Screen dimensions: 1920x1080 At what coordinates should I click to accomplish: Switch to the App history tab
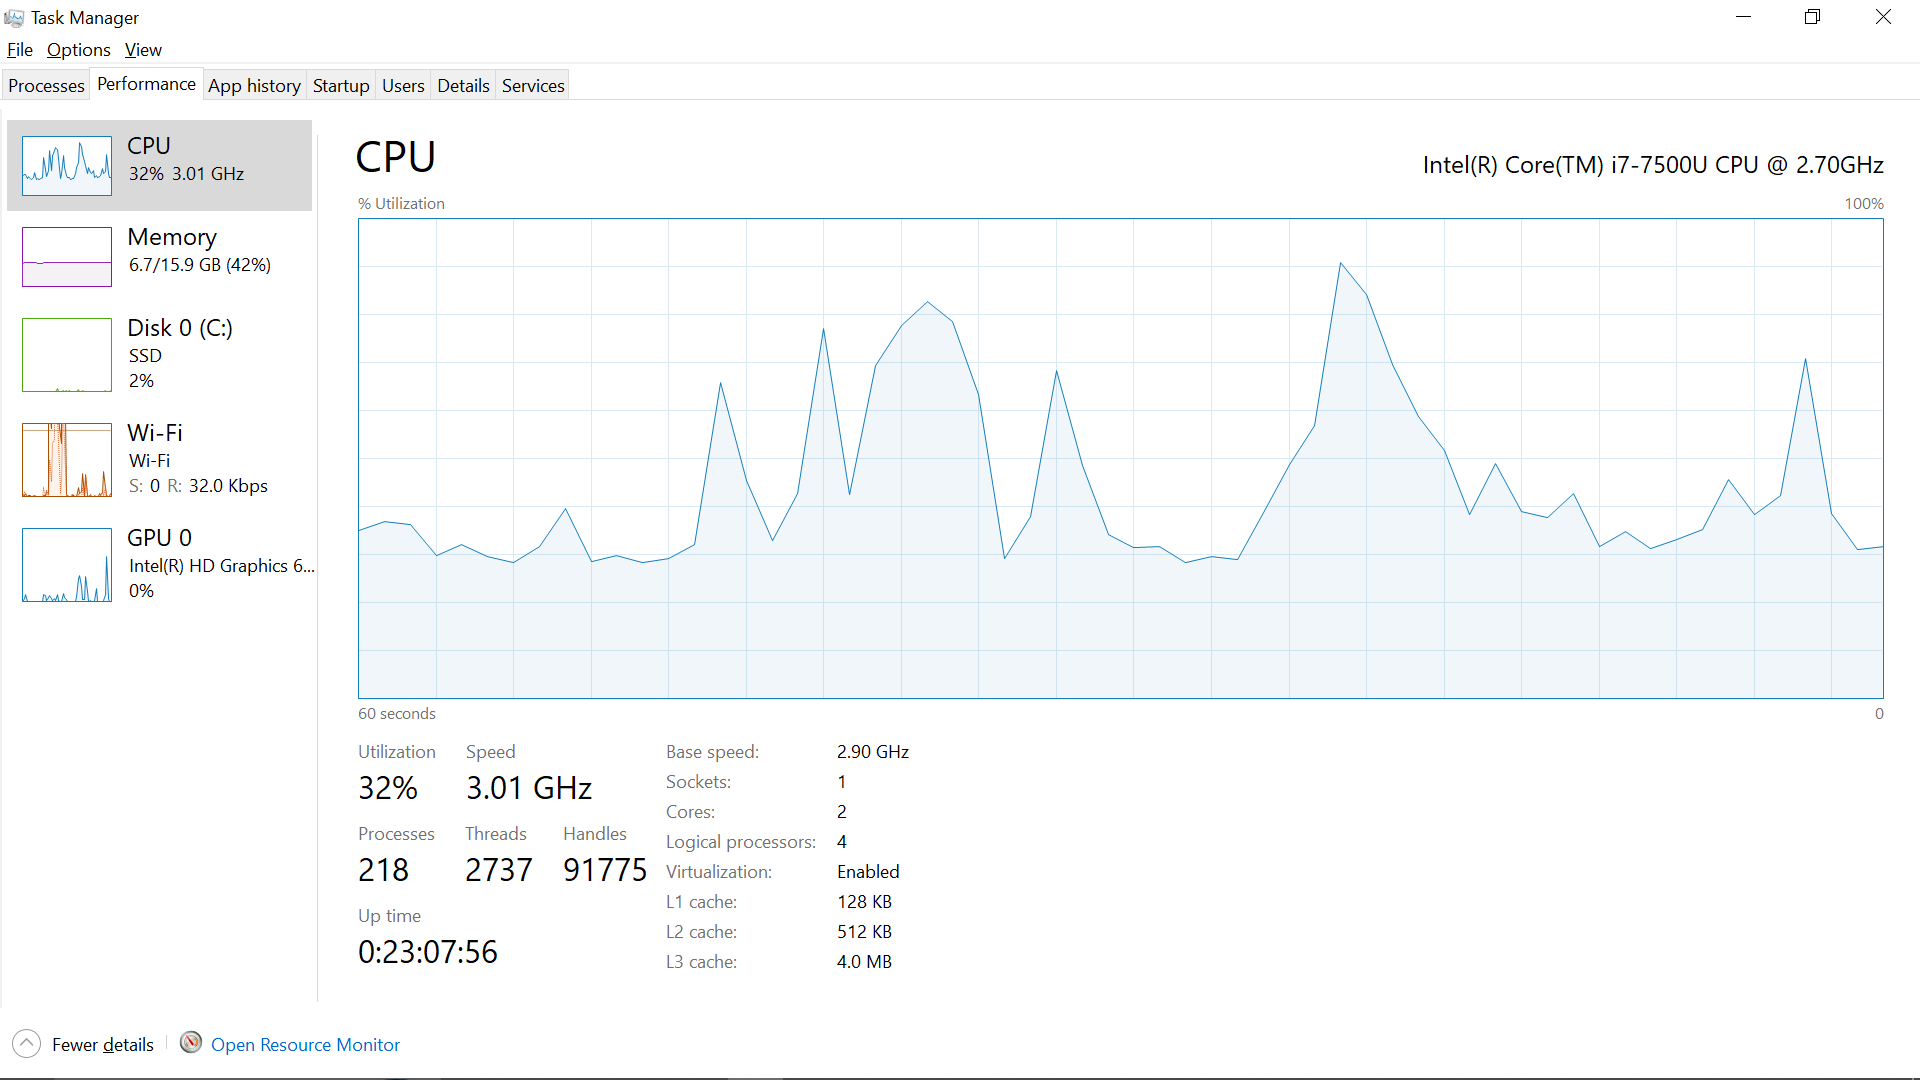coord(254,86)
